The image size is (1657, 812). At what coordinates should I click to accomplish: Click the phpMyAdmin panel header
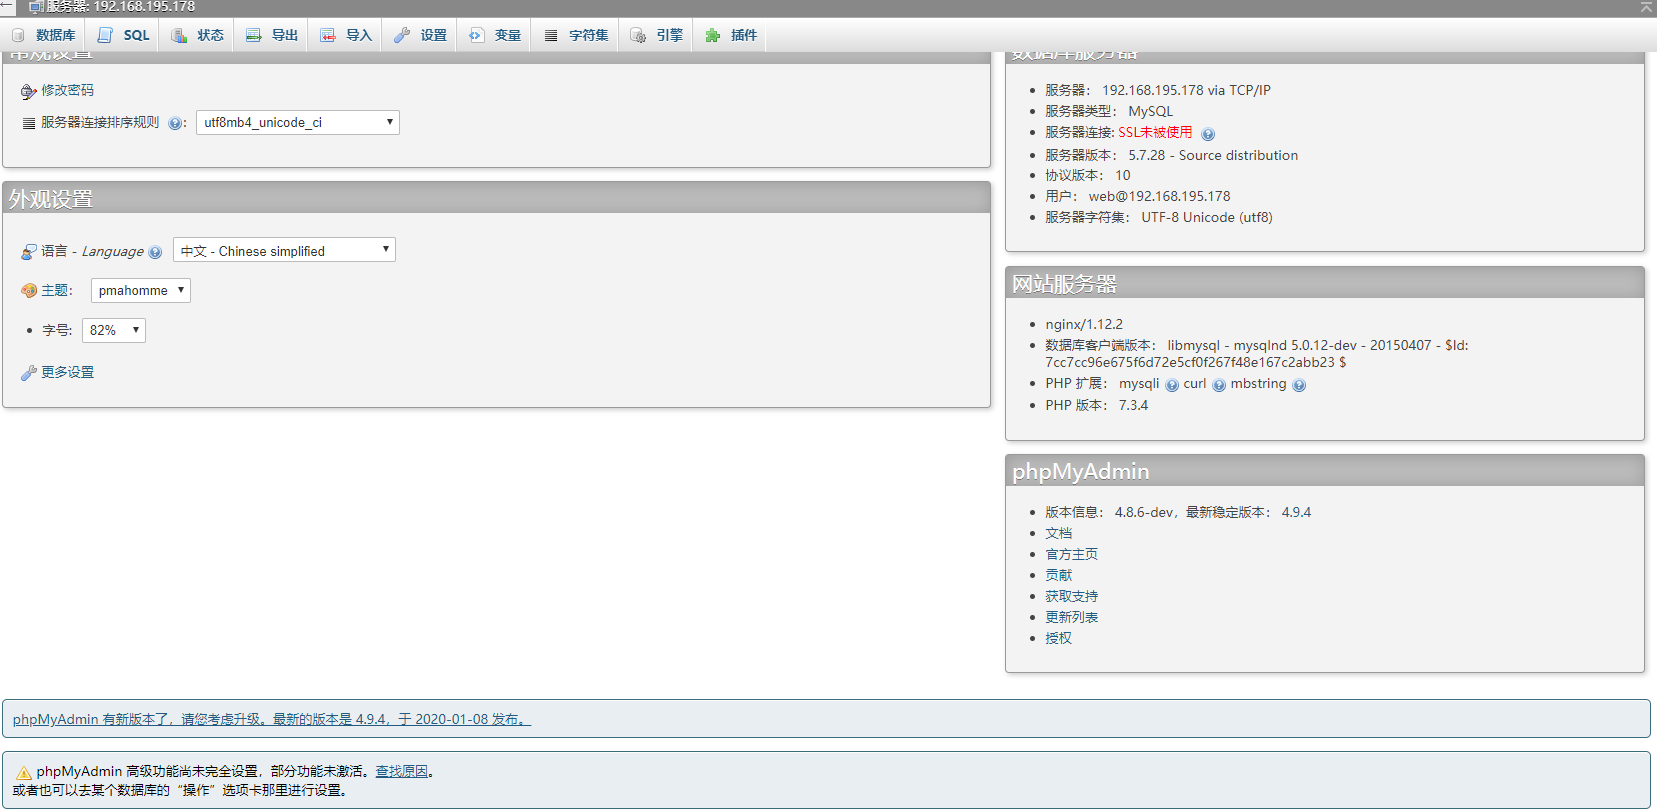click(1324, 471)
